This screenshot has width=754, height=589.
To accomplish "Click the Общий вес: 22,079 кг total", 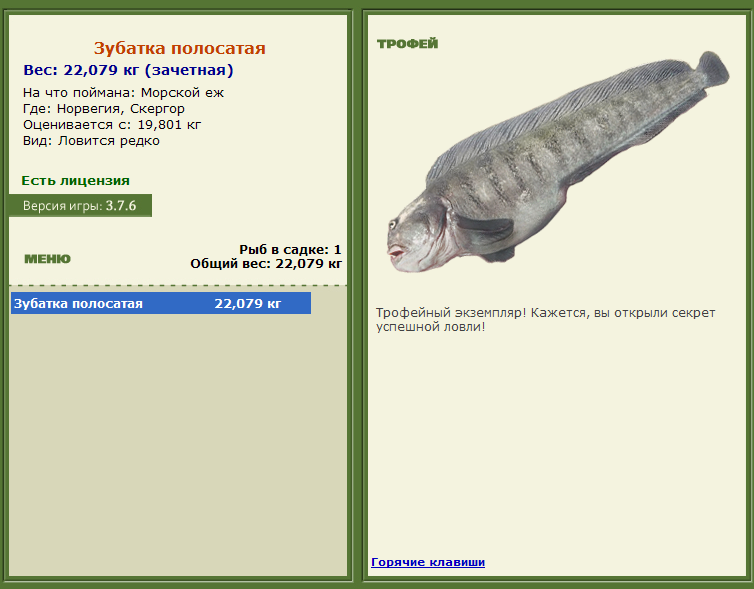I will click(x=266, y=263).
